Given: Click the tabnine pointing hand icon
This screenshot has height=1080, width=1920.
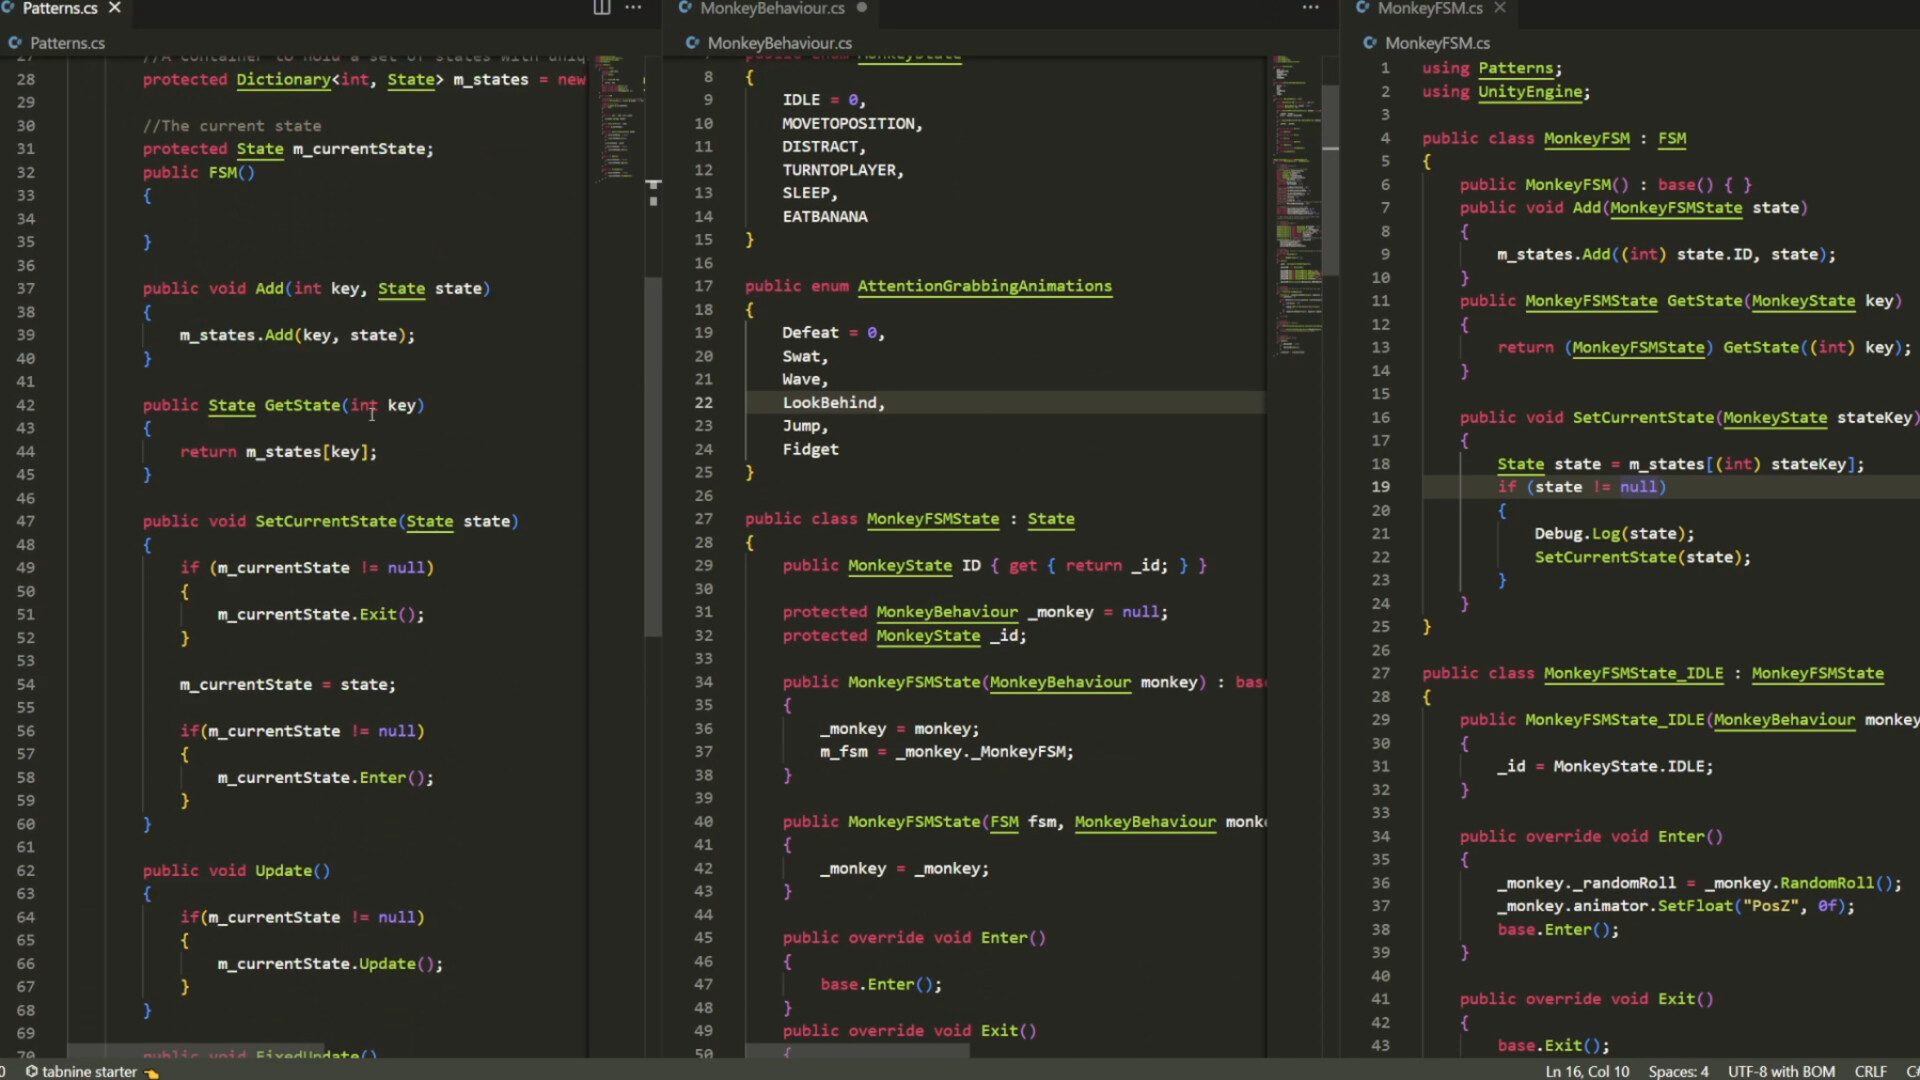Looking at the screenshot, I should tap(152, 1072).
